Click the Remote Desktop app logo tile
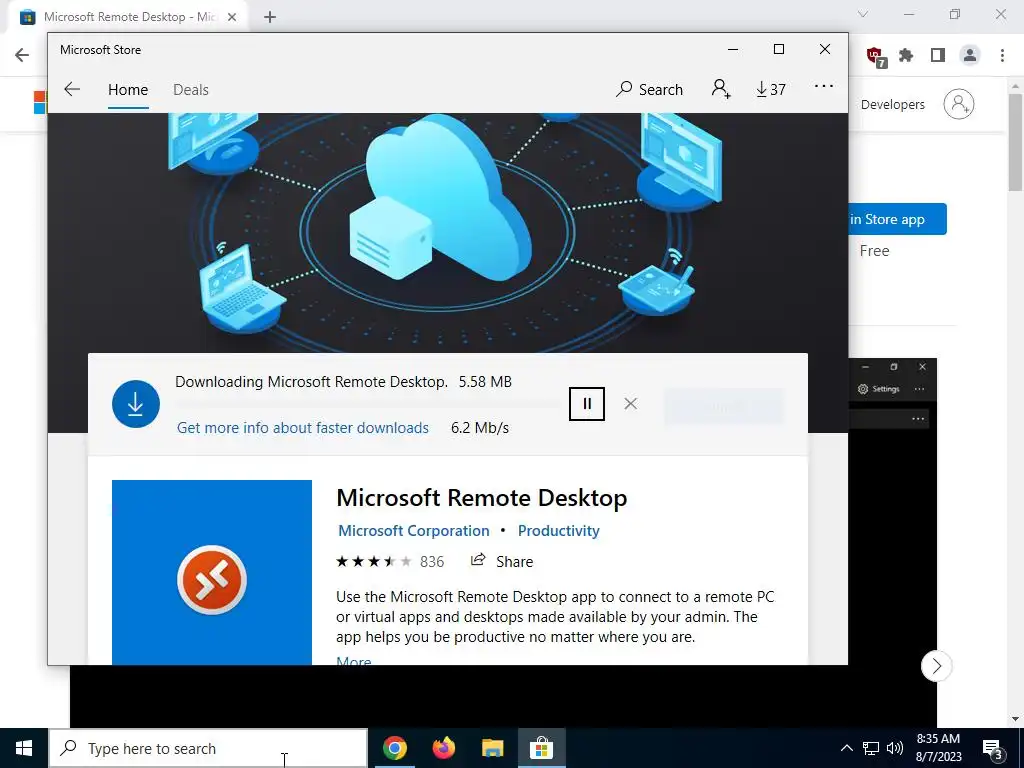 click(212, 573)
